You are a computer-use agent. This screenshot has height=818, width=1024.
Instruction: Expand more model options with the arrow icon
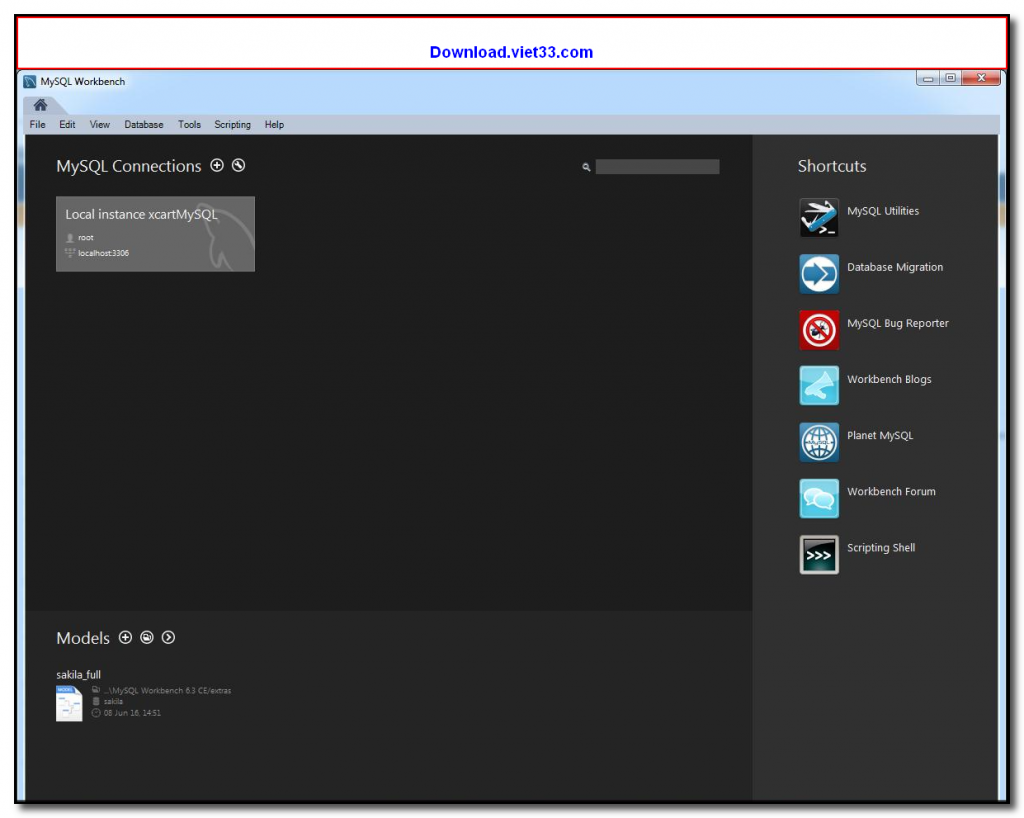tap(168, 637)
